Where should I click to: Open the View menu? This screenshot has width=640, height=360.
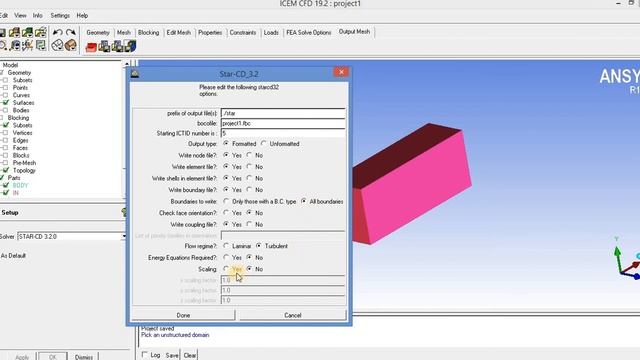point(20,16)
